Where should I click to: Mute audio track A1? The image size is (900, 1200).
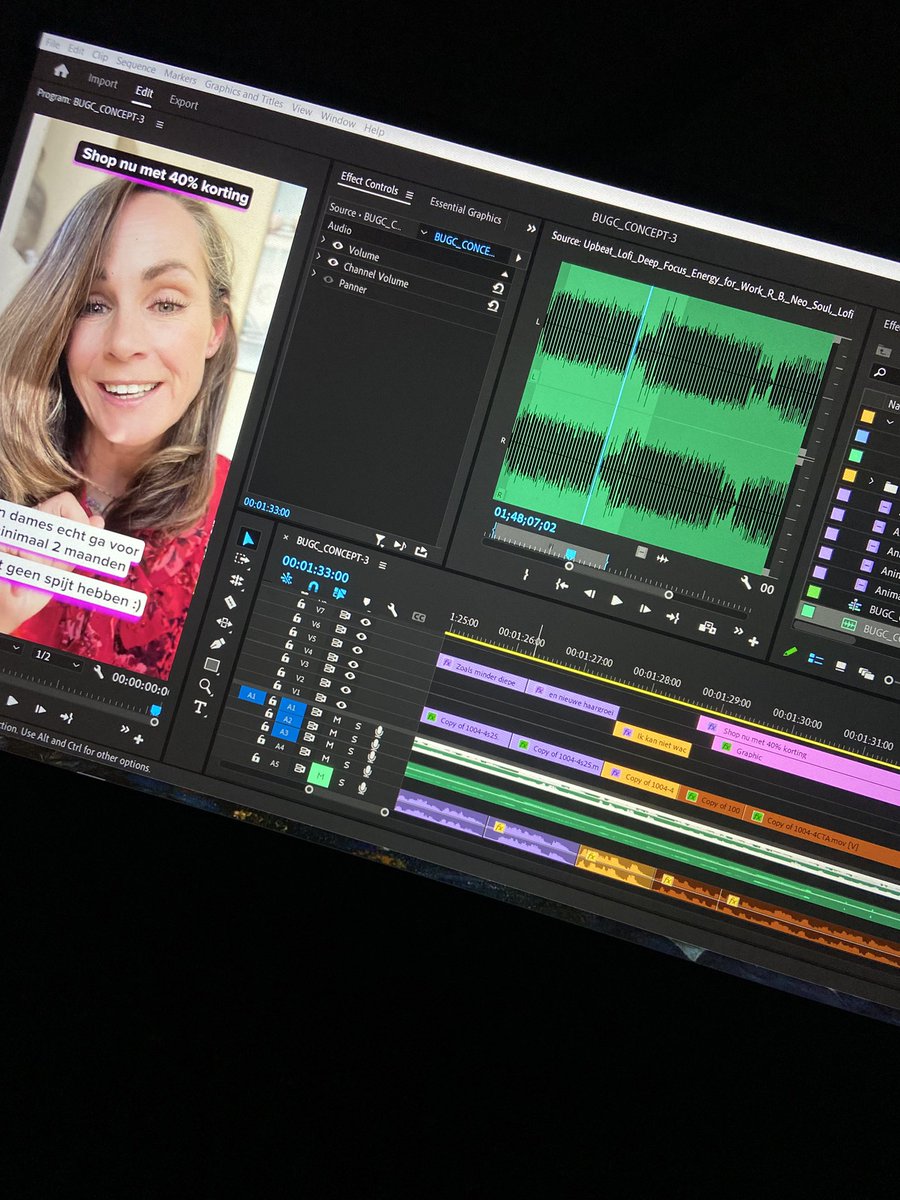337,719
